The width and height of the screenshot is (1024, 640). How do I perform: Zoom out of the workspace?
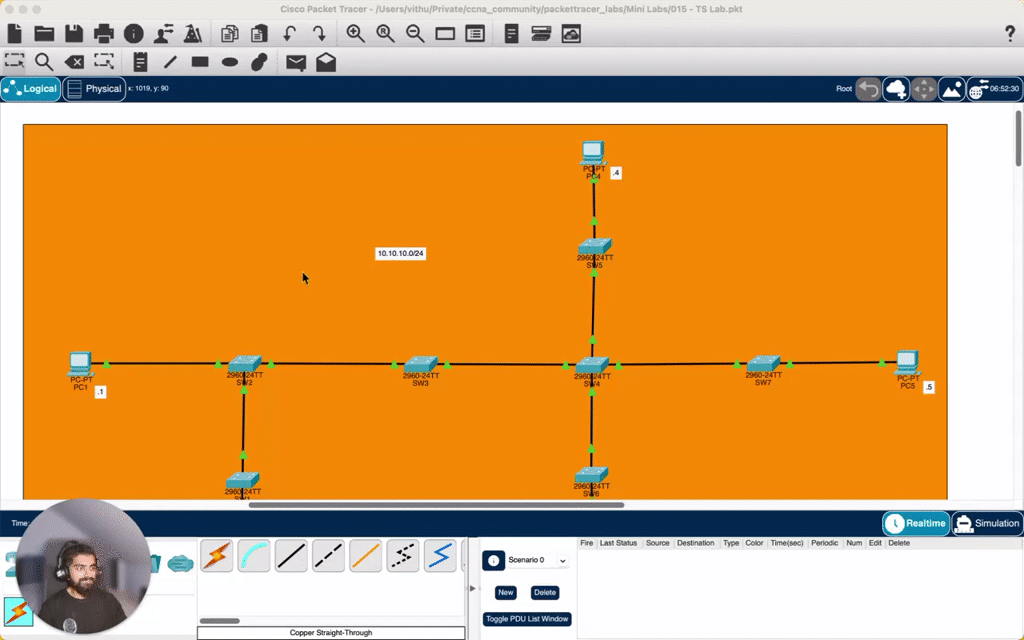pyautogui.click(x=415, y=33)
